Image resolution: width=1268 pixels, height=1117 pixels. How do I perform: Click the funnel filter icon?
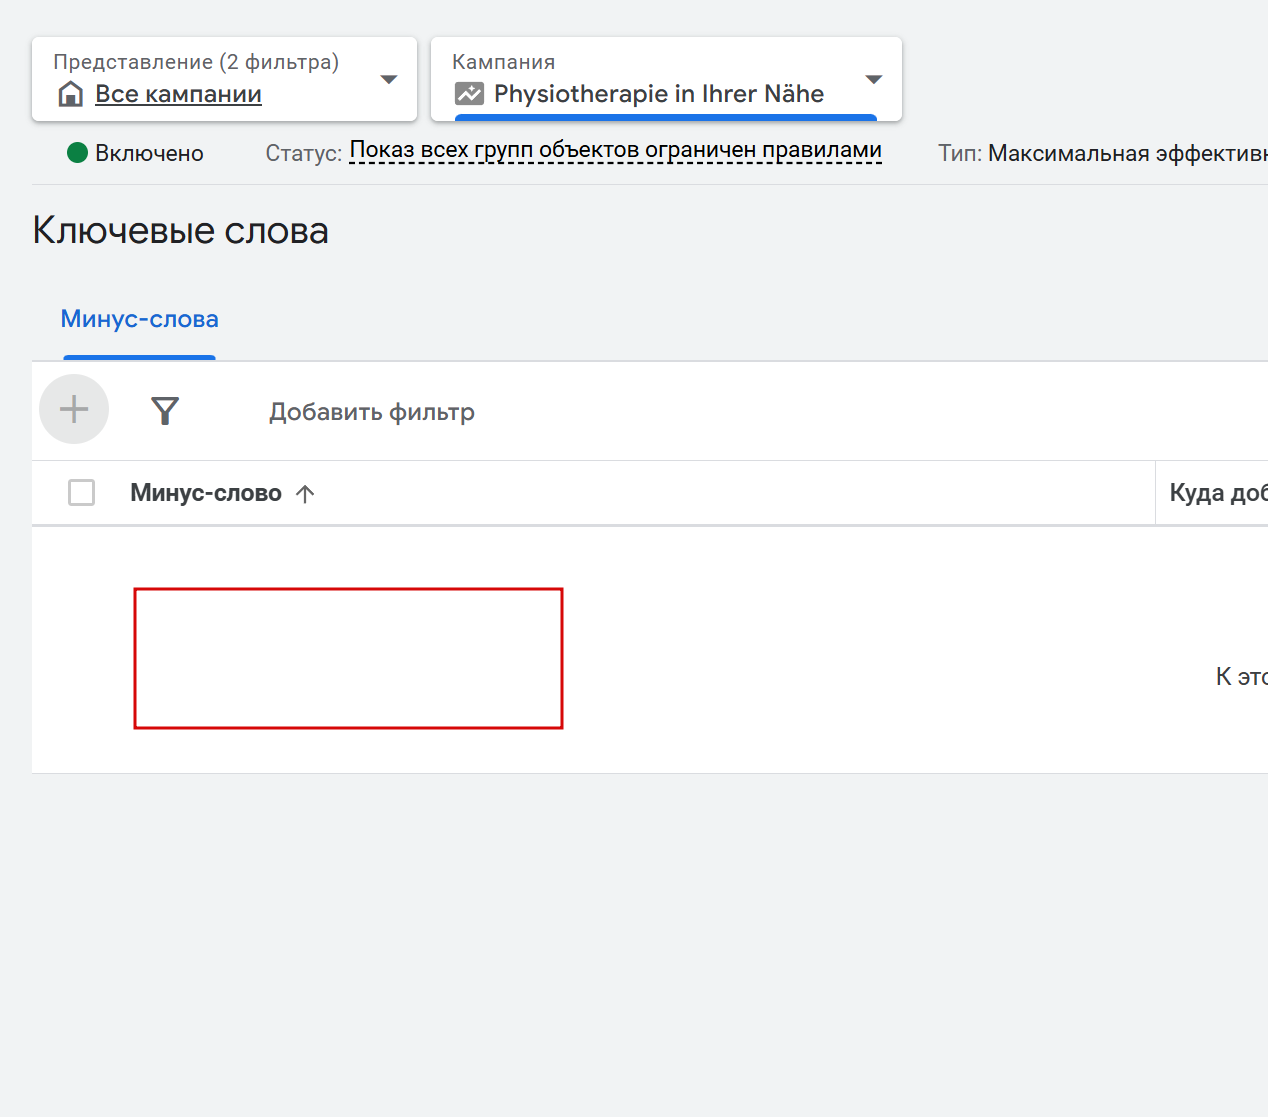165,411
